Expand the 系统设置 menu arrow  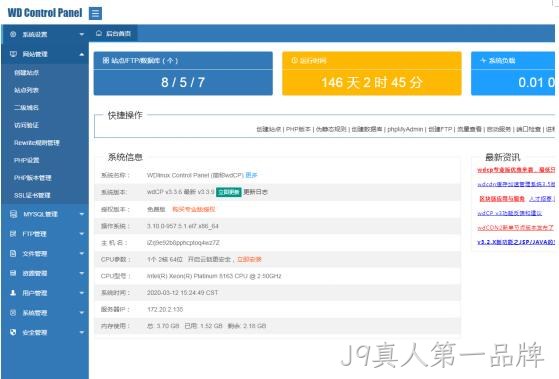pyautogui.click(x=82, y=34)
